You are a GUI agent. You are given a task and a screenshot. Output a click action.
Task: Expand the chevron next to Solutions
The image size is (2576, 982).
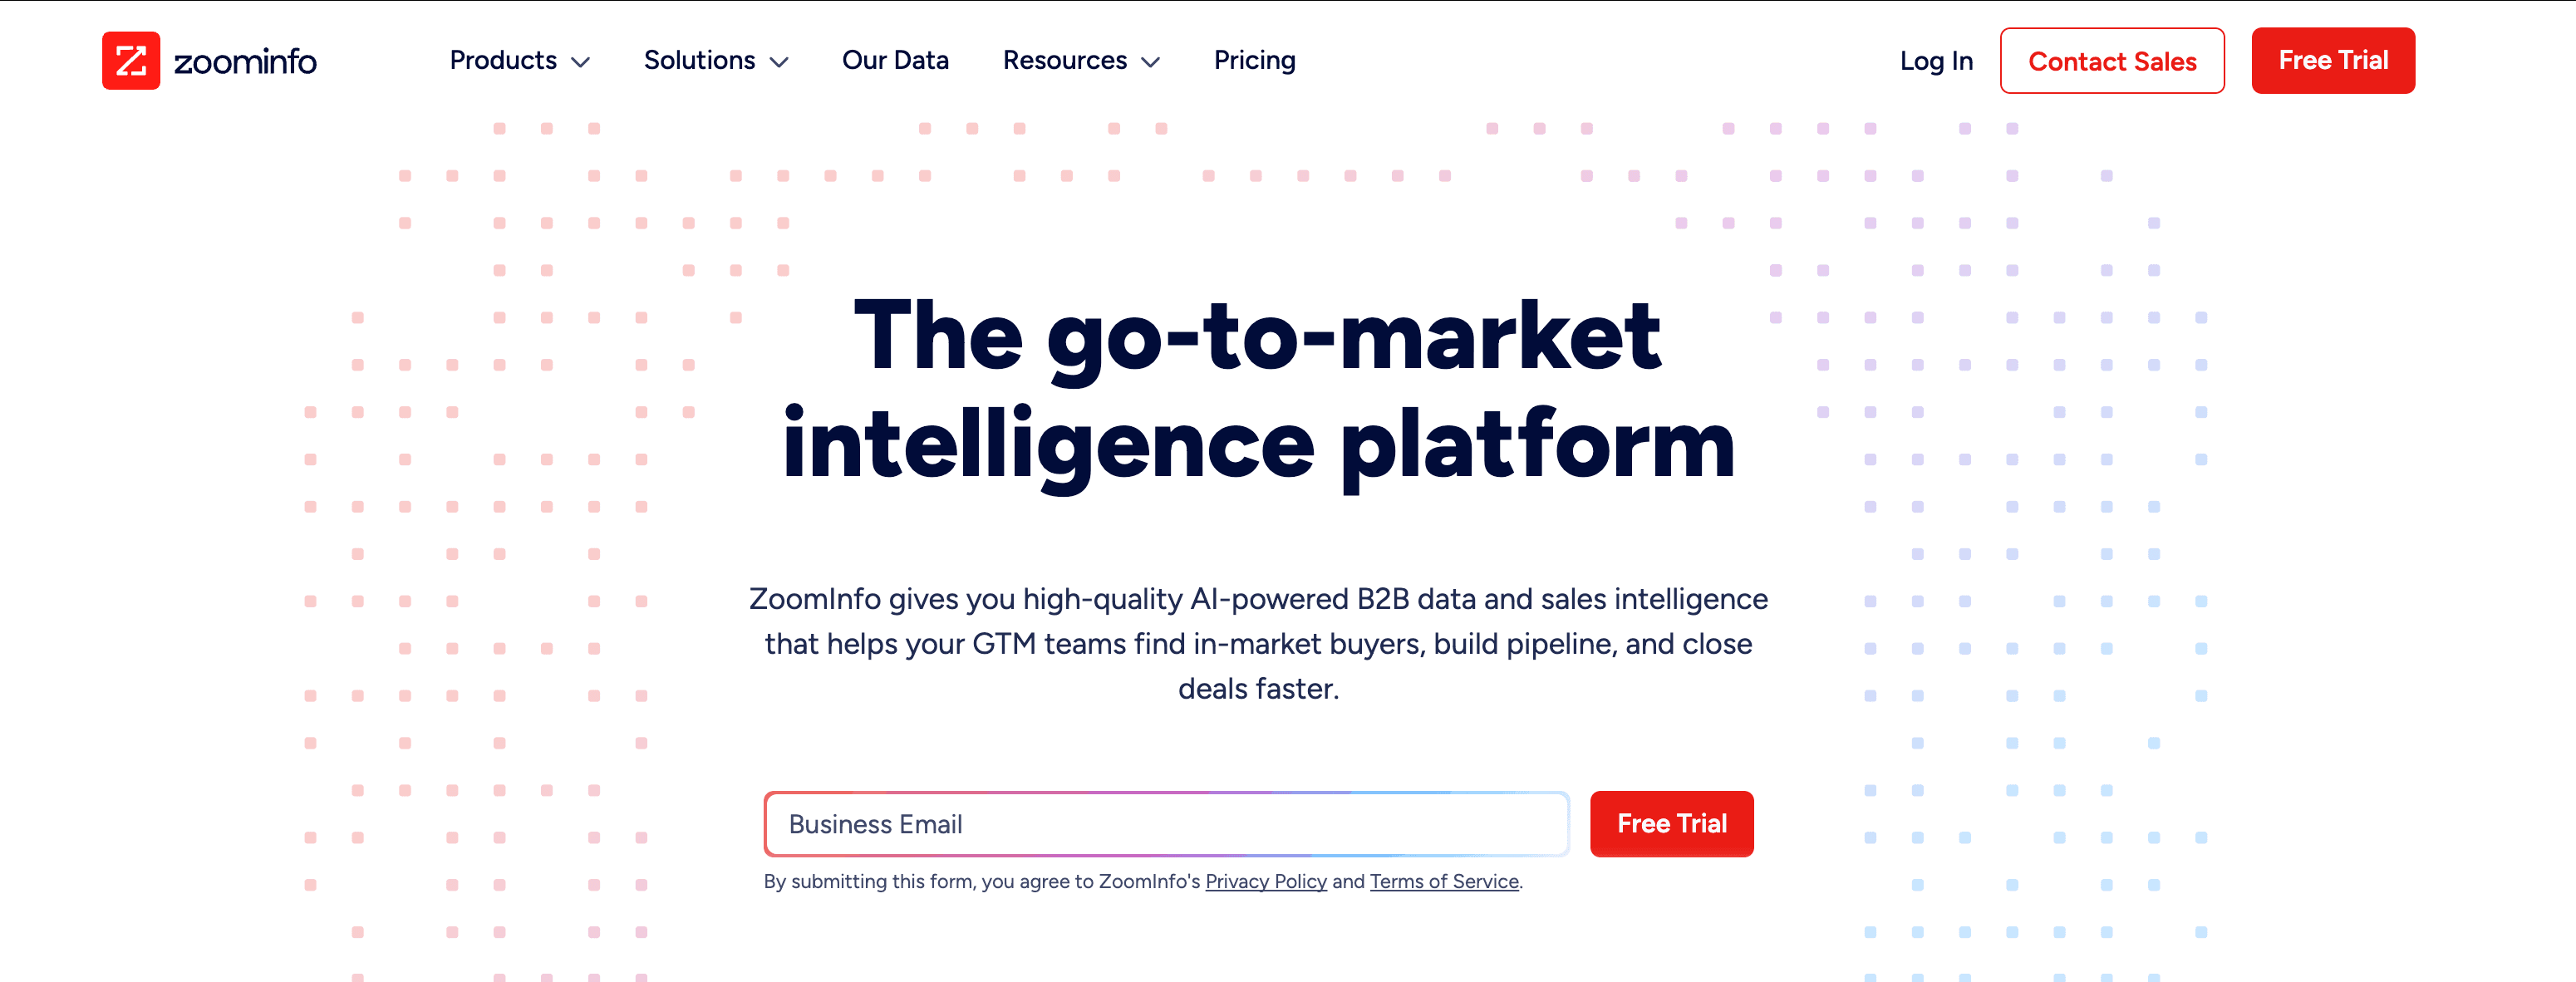click(x=779, y=63)
